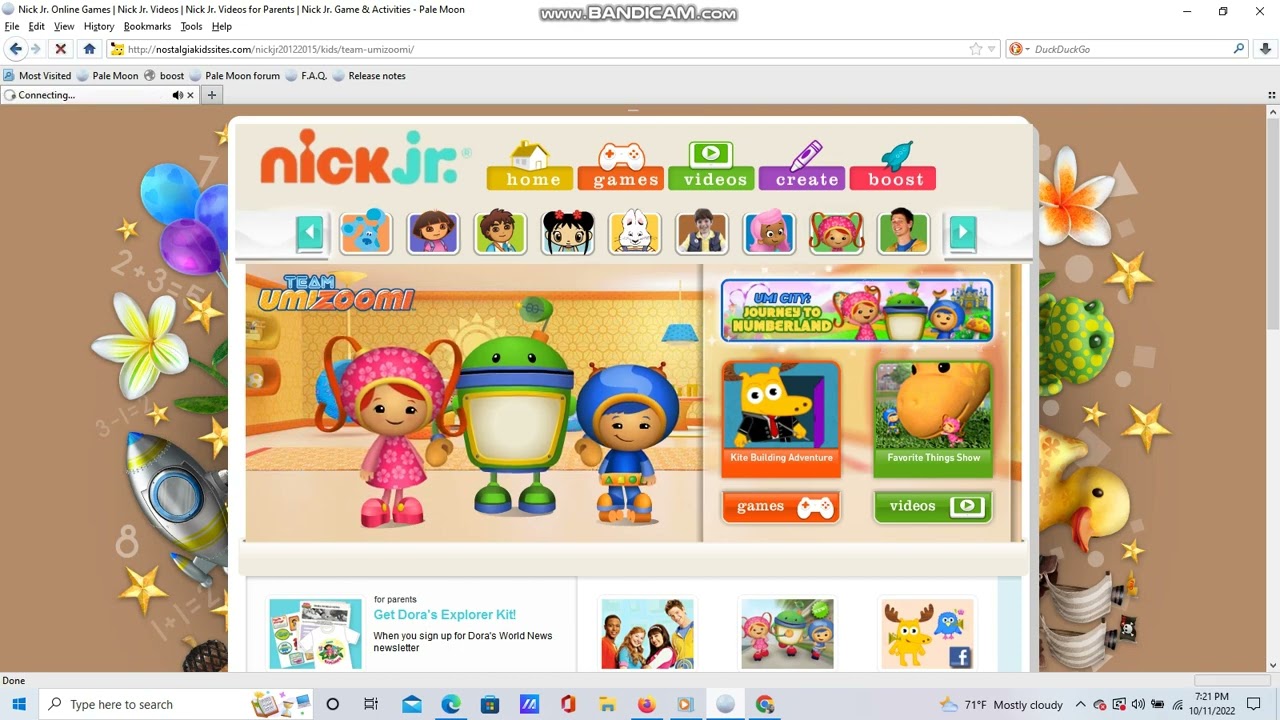1280x720 pixels.
Task: Open Kite Building Adventure game thumbnail
Action: click(x=781, y=419)
